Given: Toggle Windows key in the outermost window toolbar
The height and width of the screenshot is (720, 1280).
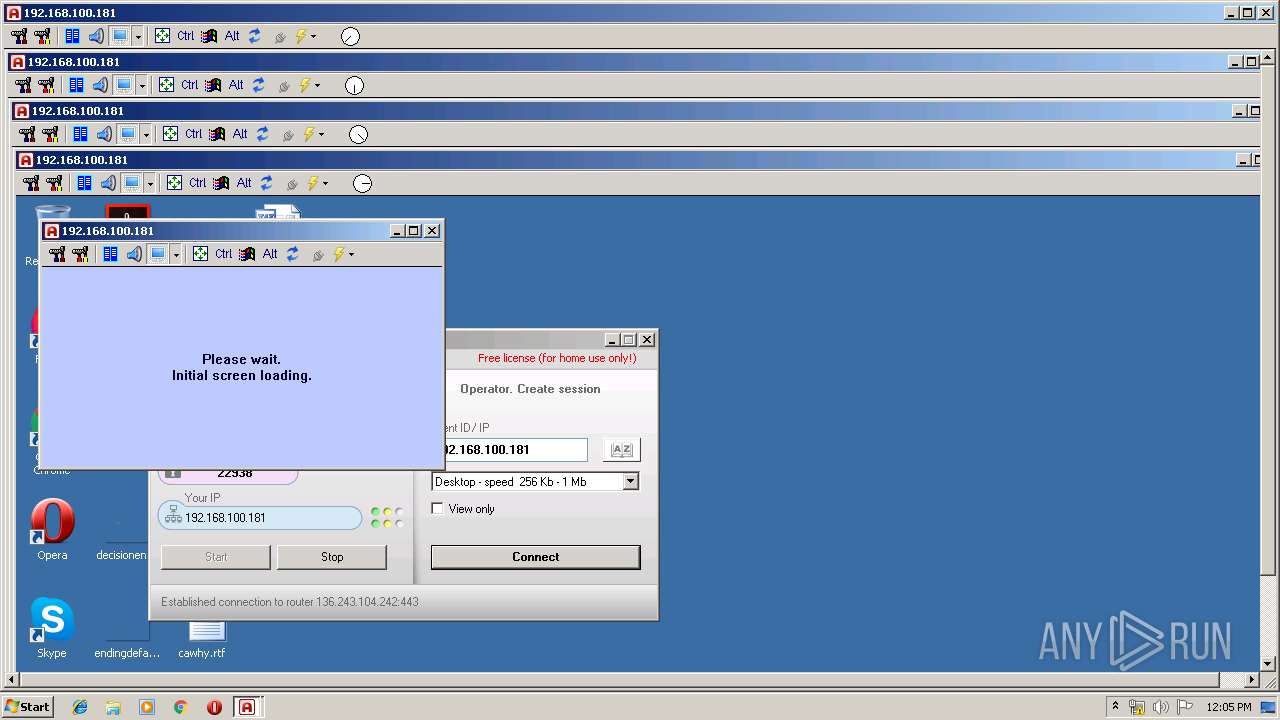Looking at the screenshot, I should [209, 36].
